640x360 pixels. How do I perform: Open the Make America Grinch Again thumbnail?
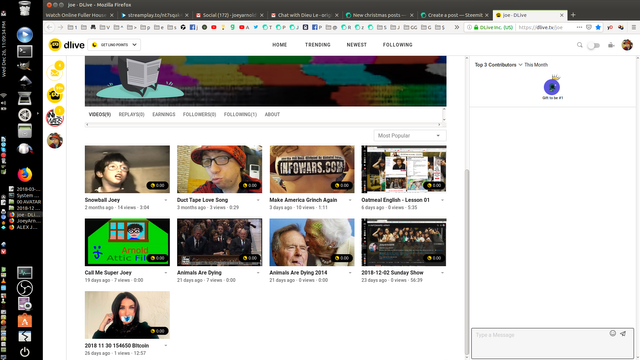click(312, 169)
